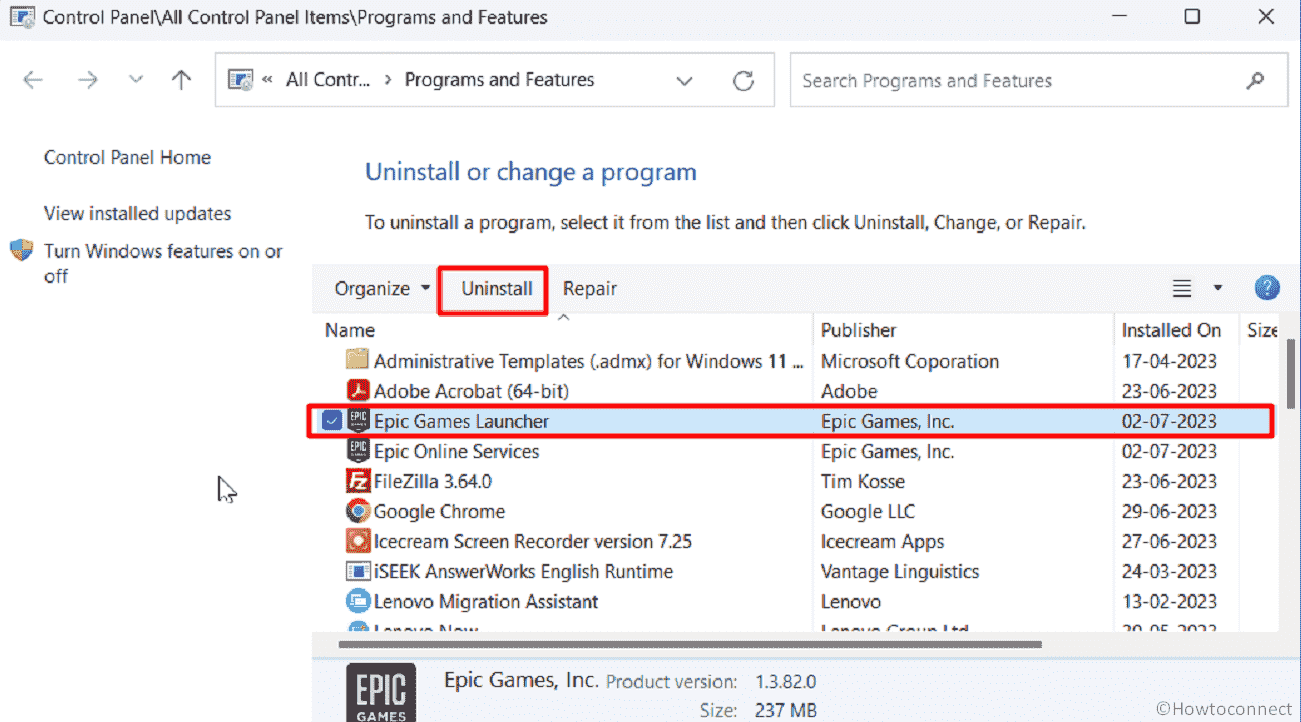Click the title bar Control Panel icon
Screen dimensions: 1301x722
click(x=20, y=17)
